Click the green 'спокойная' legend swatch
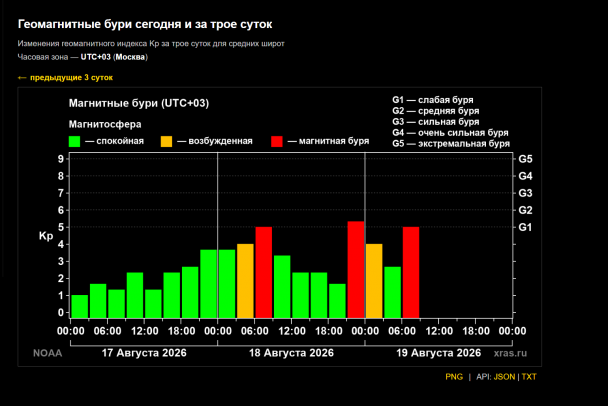 tap(74, 142)
